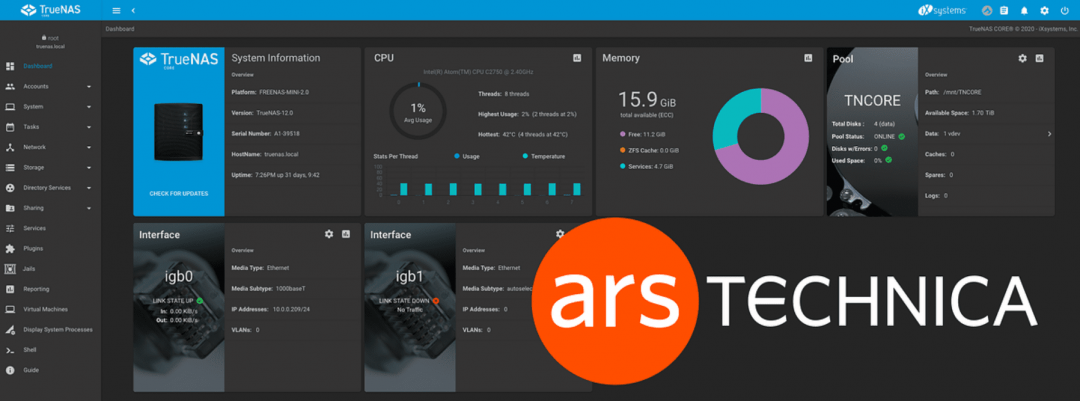Click the iXsystems logo
Viewport: 1080px width, 401px height.
click(942, 10)
